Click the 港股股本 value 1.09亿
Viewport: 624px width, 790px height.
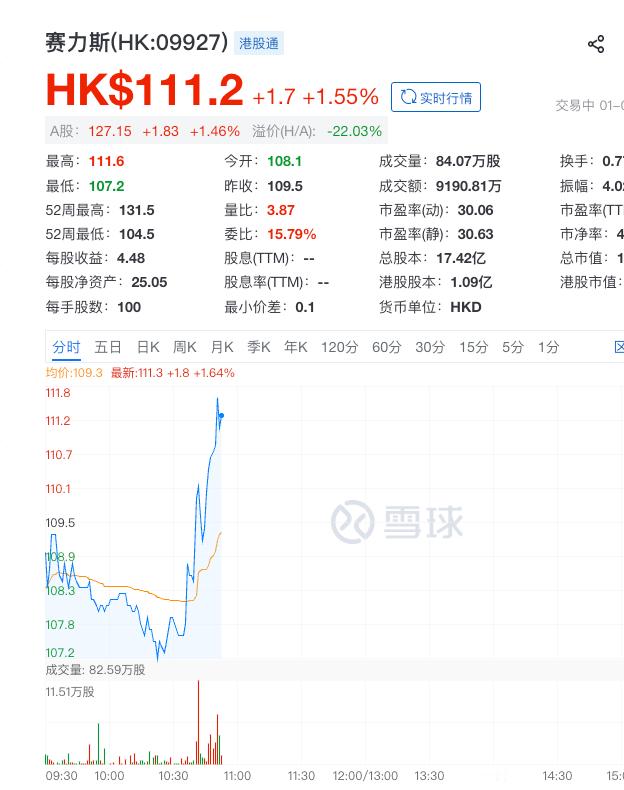point(471,282)
